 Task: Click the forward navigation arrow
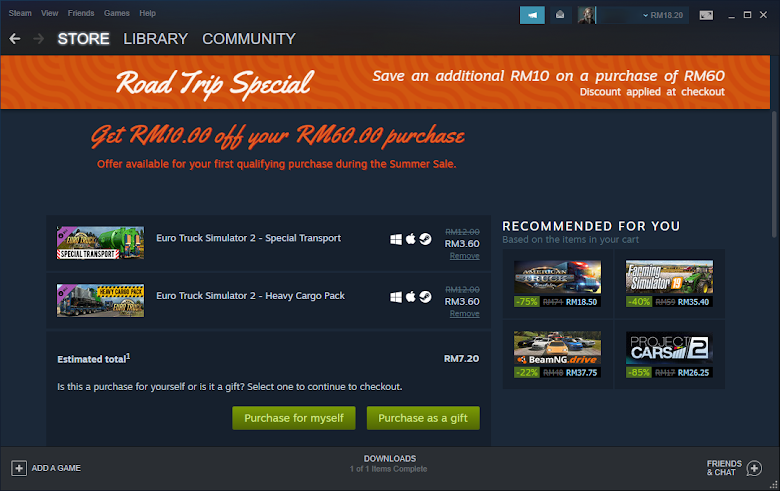[38, 39]
